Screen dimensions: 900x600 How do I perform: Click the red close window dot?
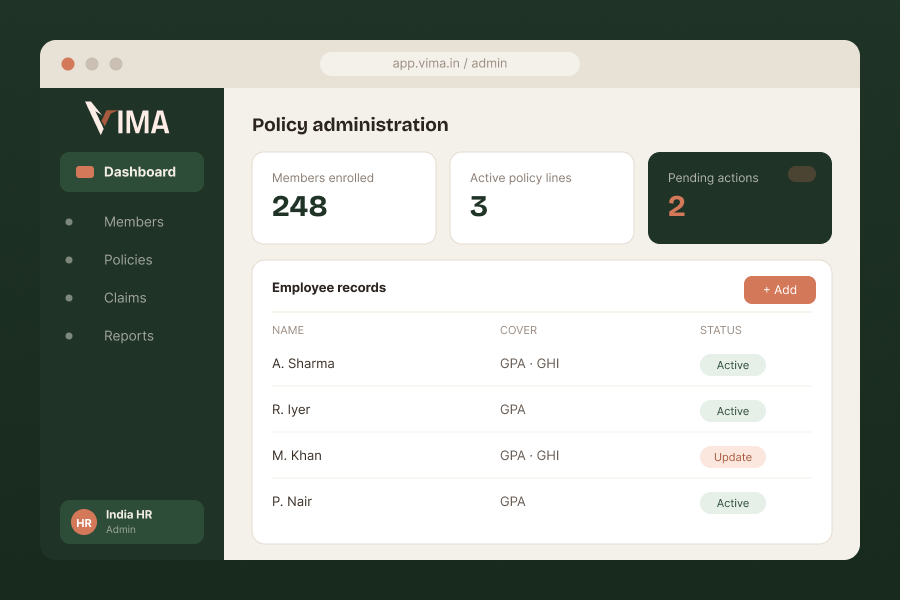(x=68, y=64)
